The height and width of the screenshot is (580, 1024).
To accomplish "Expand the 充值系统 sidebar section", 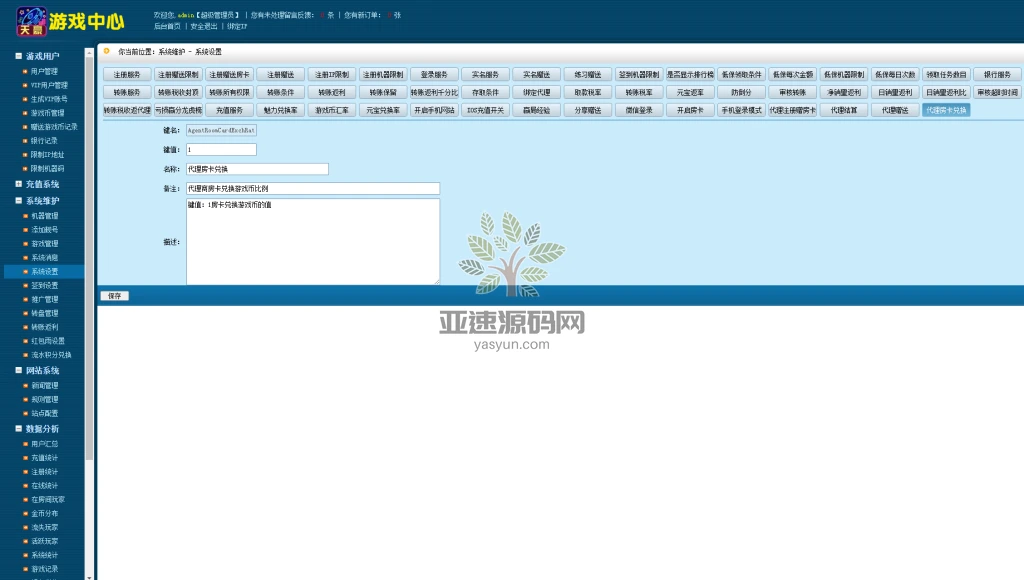I will [19, 184].
